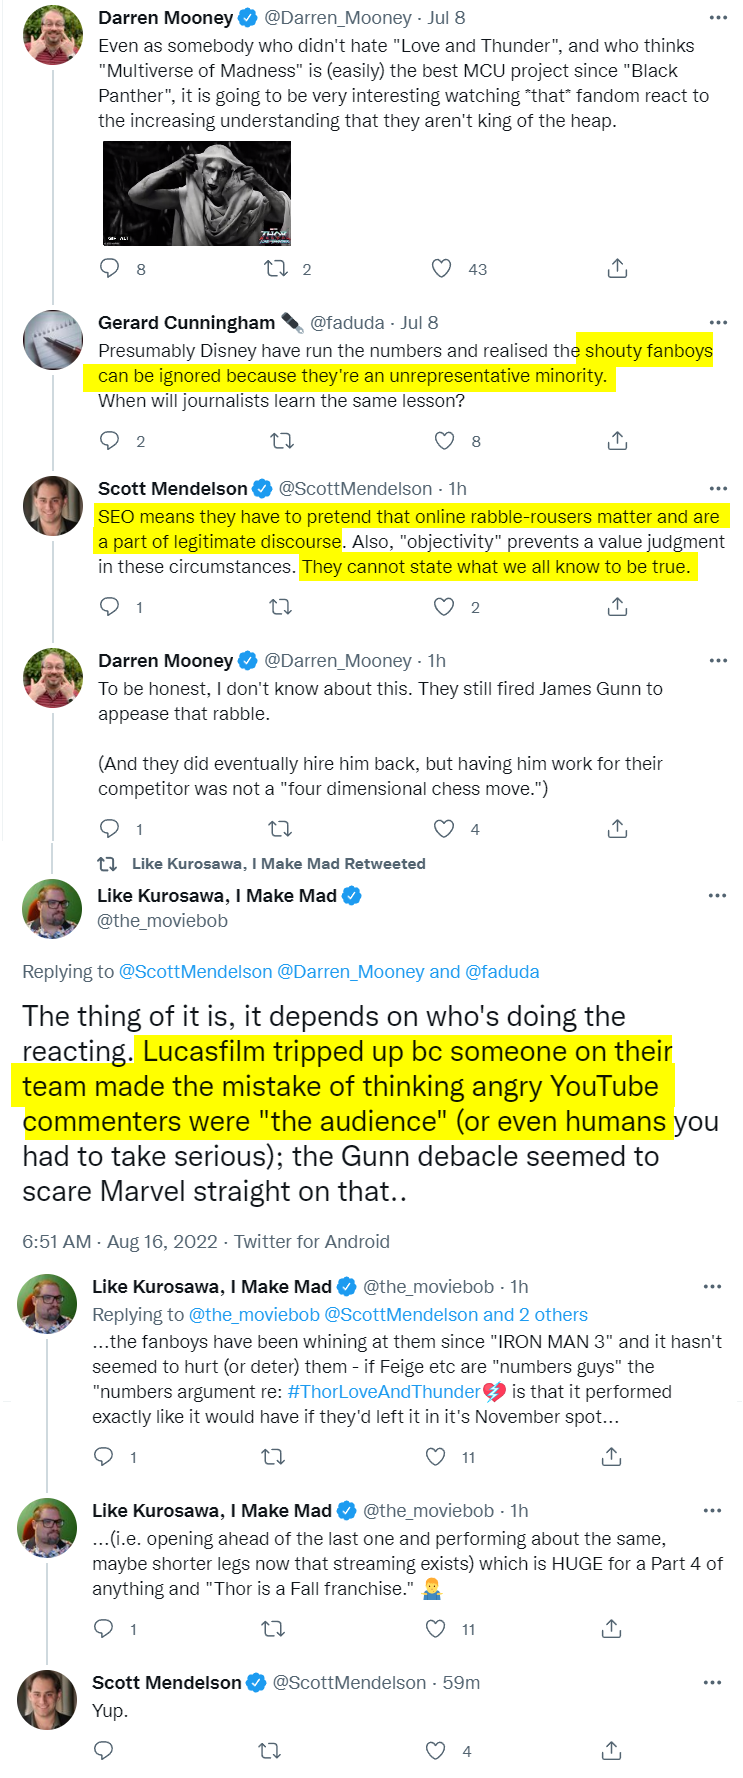Open @ScottMendelson mention in Replying to line
Screen dimensions: 743x1778
(x=195, y=971)
